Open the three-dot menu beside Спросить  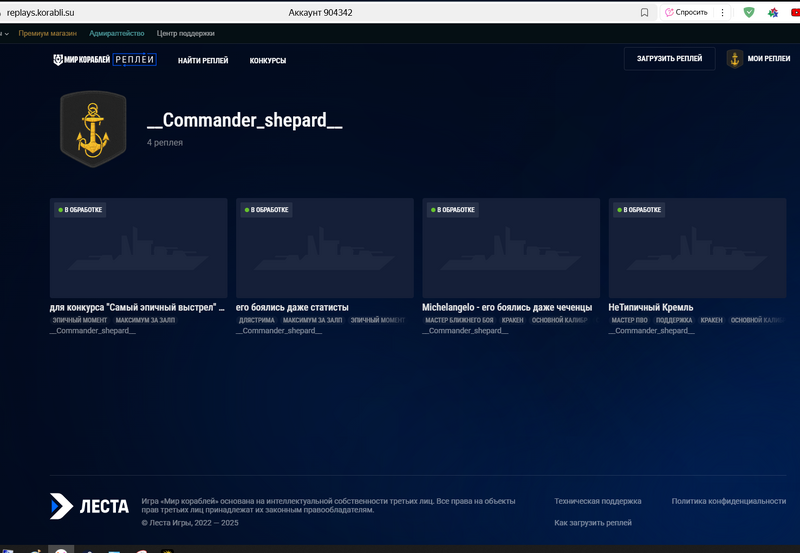pos(722,13)
